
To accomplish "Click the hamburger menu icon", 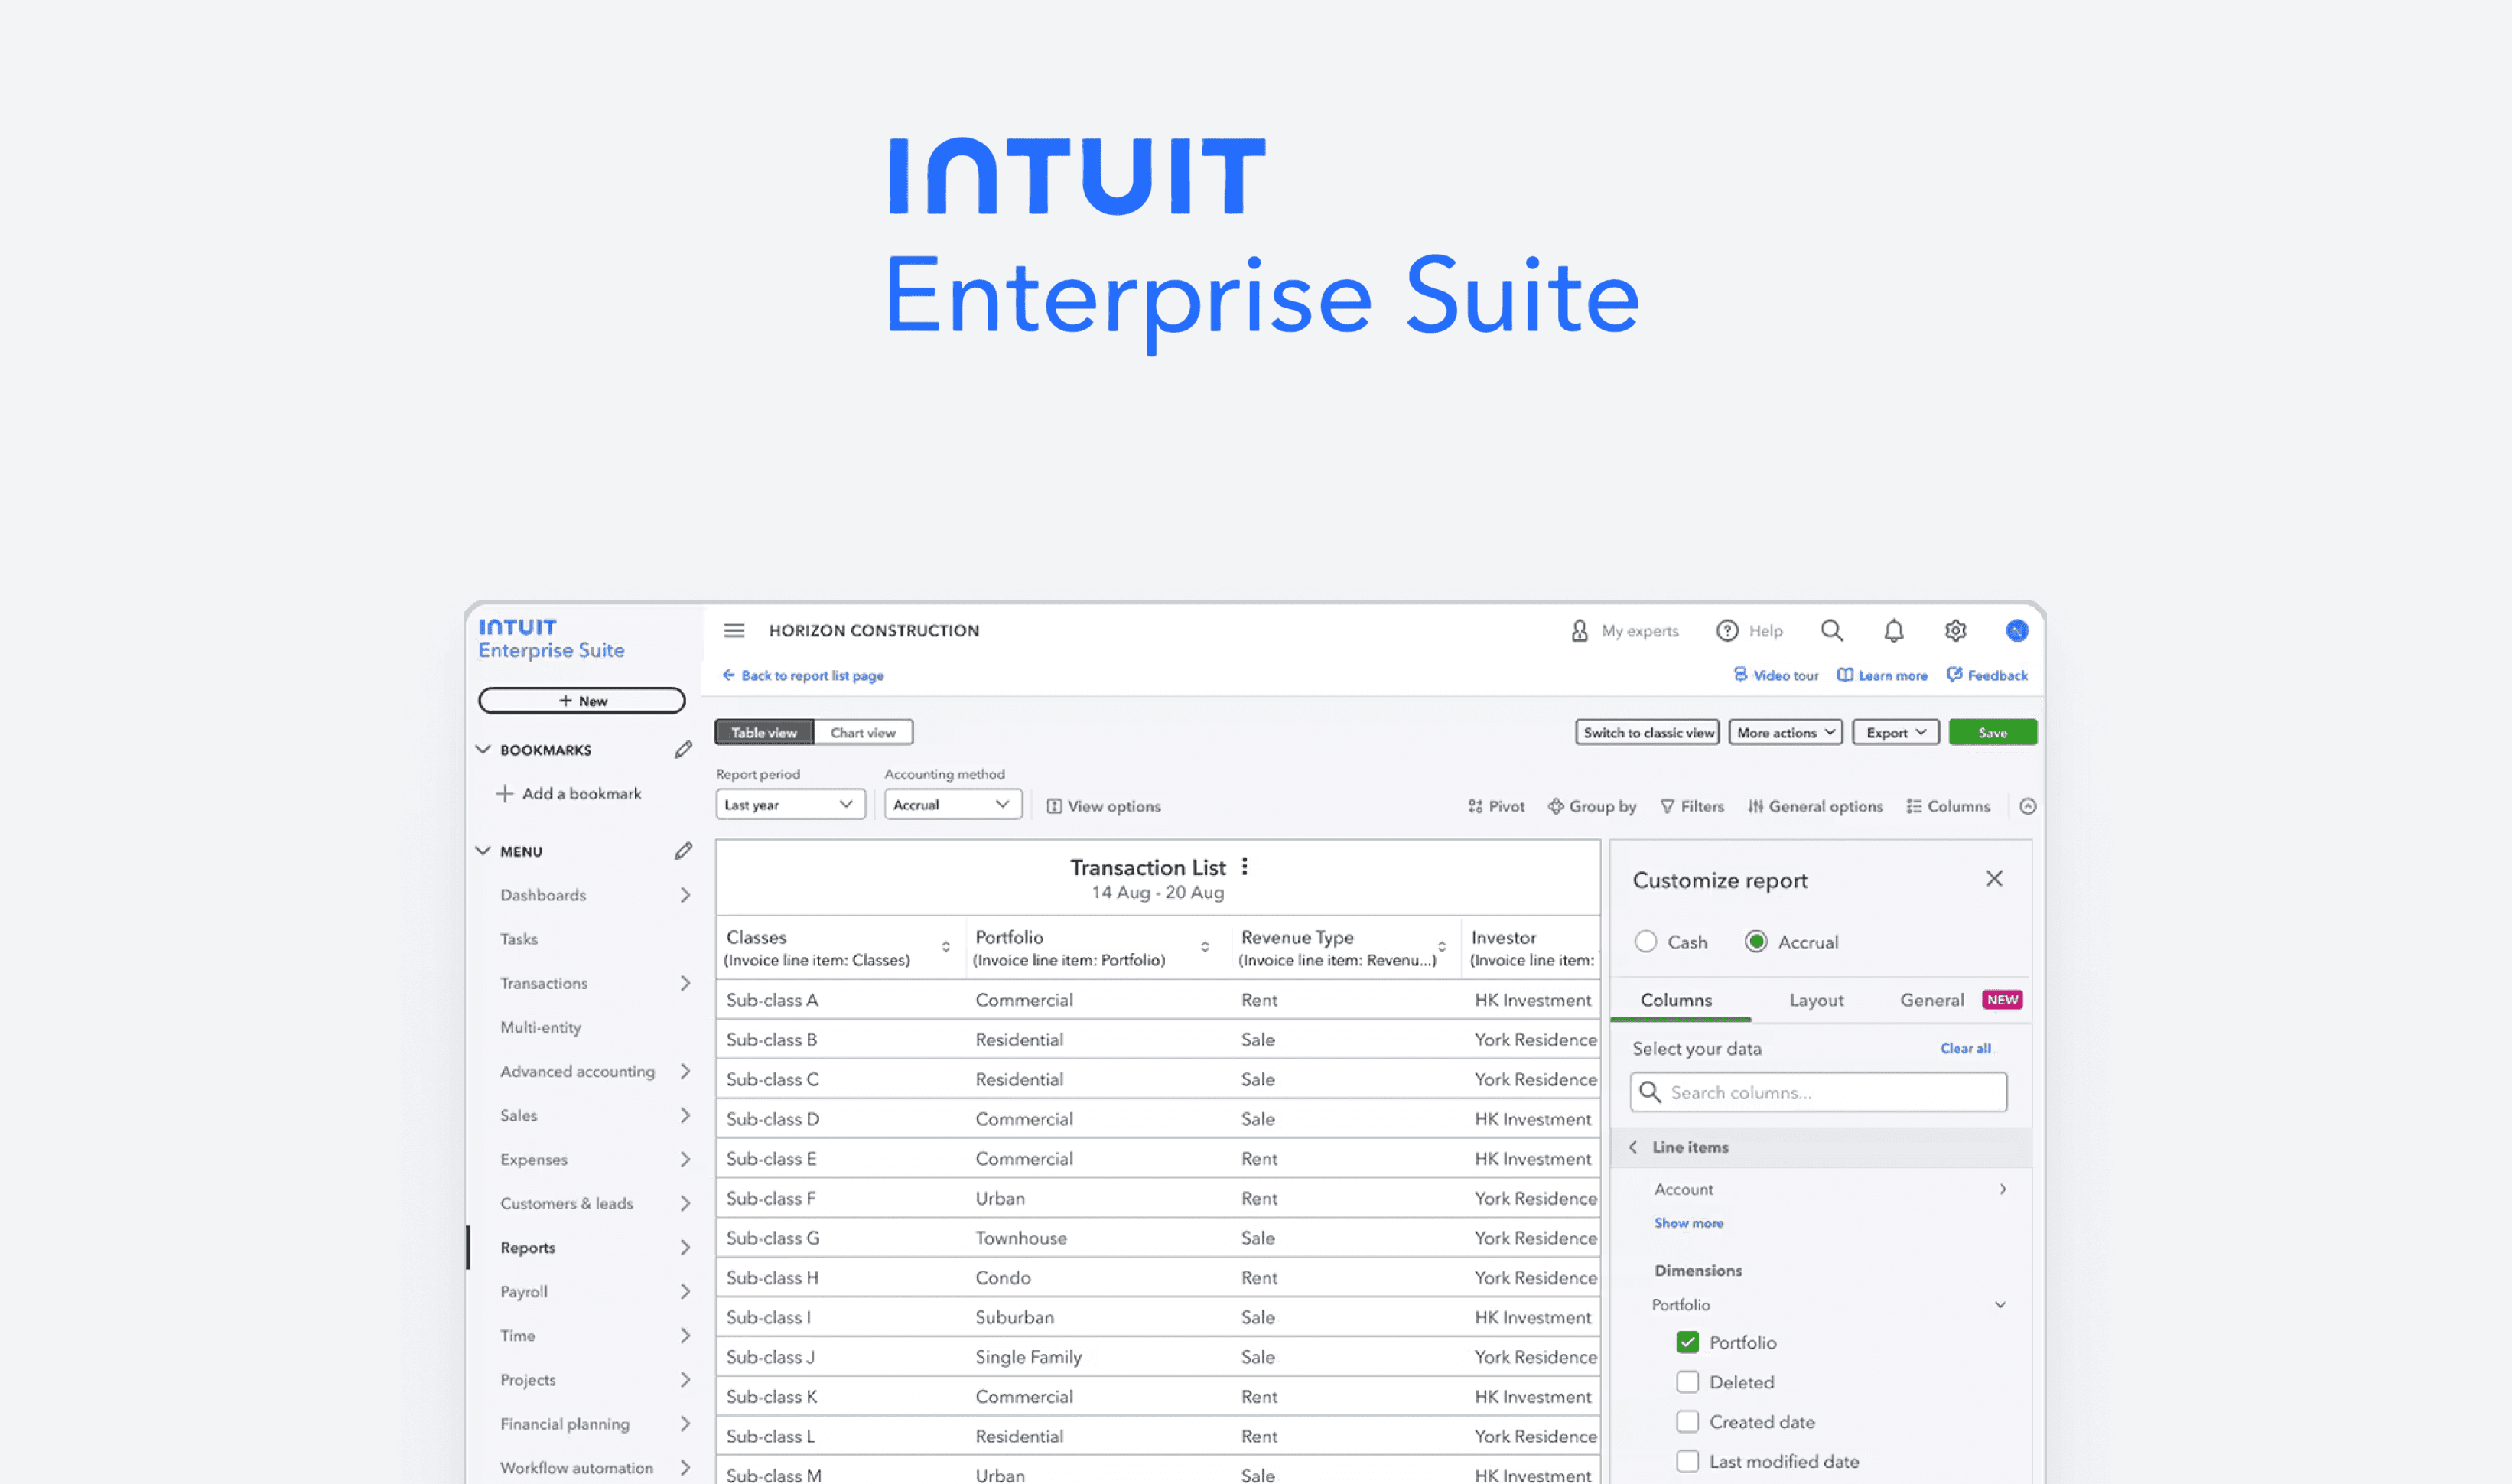I will [x=734, y=630].
